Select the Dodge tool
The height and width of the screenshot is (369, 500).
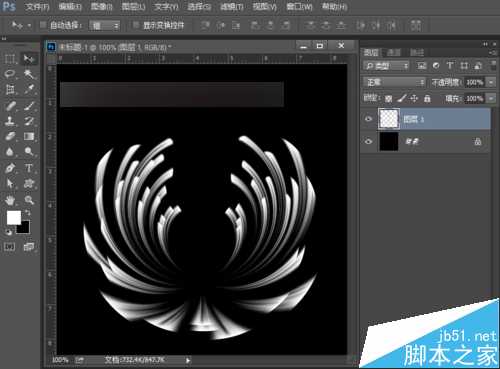click(29, 152)
